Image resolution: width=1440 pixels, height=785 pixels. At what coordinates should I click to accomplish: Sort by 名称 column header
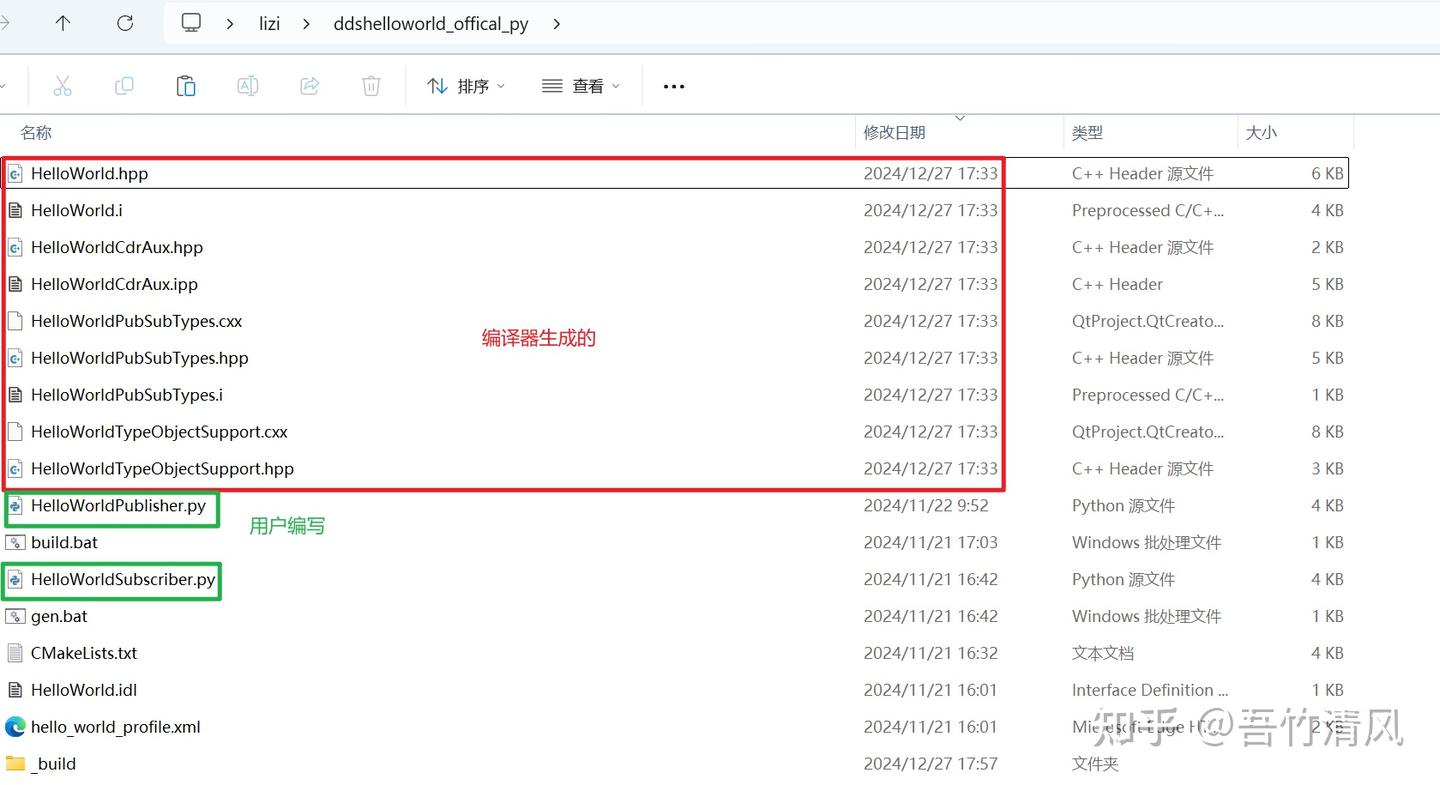pyautogui.click(x=36, y=132)
